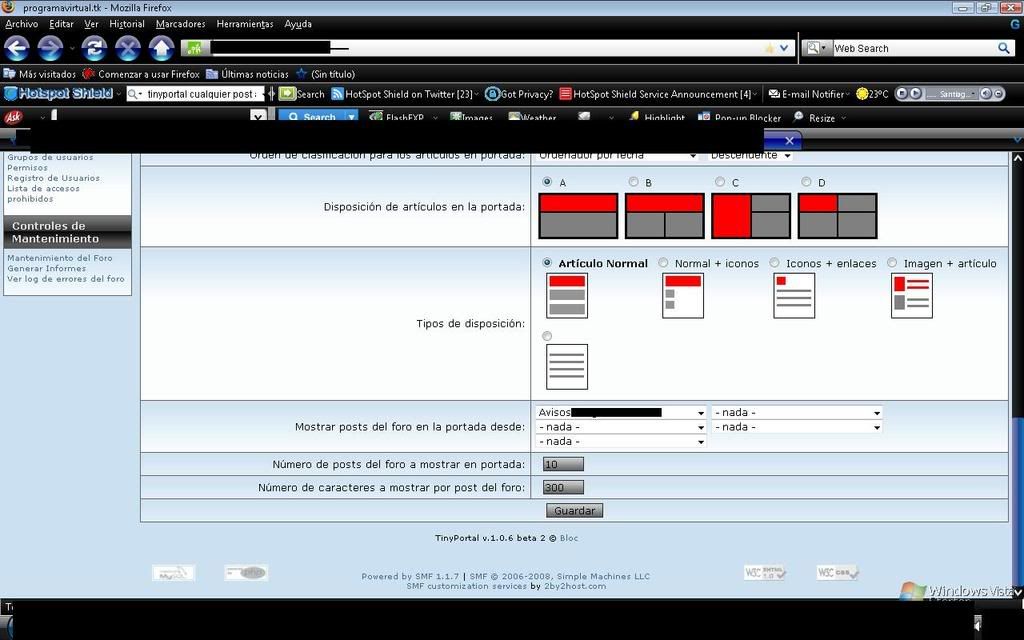
Task: Click the Web Search magnifier icon
Action: tap(1004, 48)
